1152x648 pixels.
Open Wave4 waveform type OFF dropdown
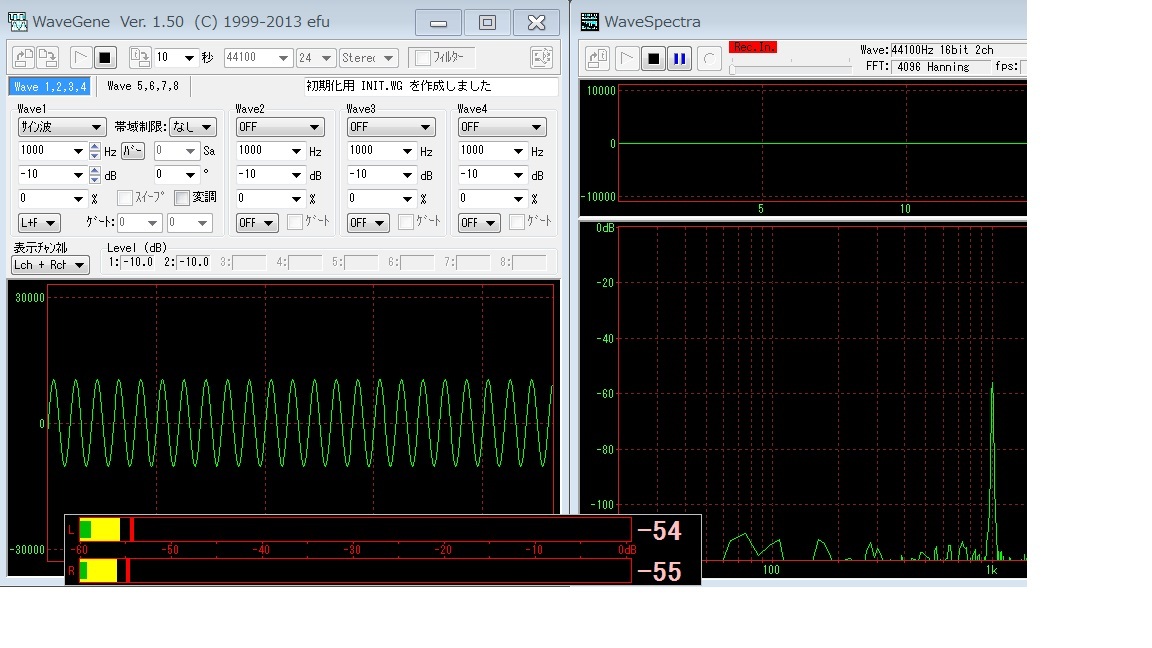tap(502, 127)
